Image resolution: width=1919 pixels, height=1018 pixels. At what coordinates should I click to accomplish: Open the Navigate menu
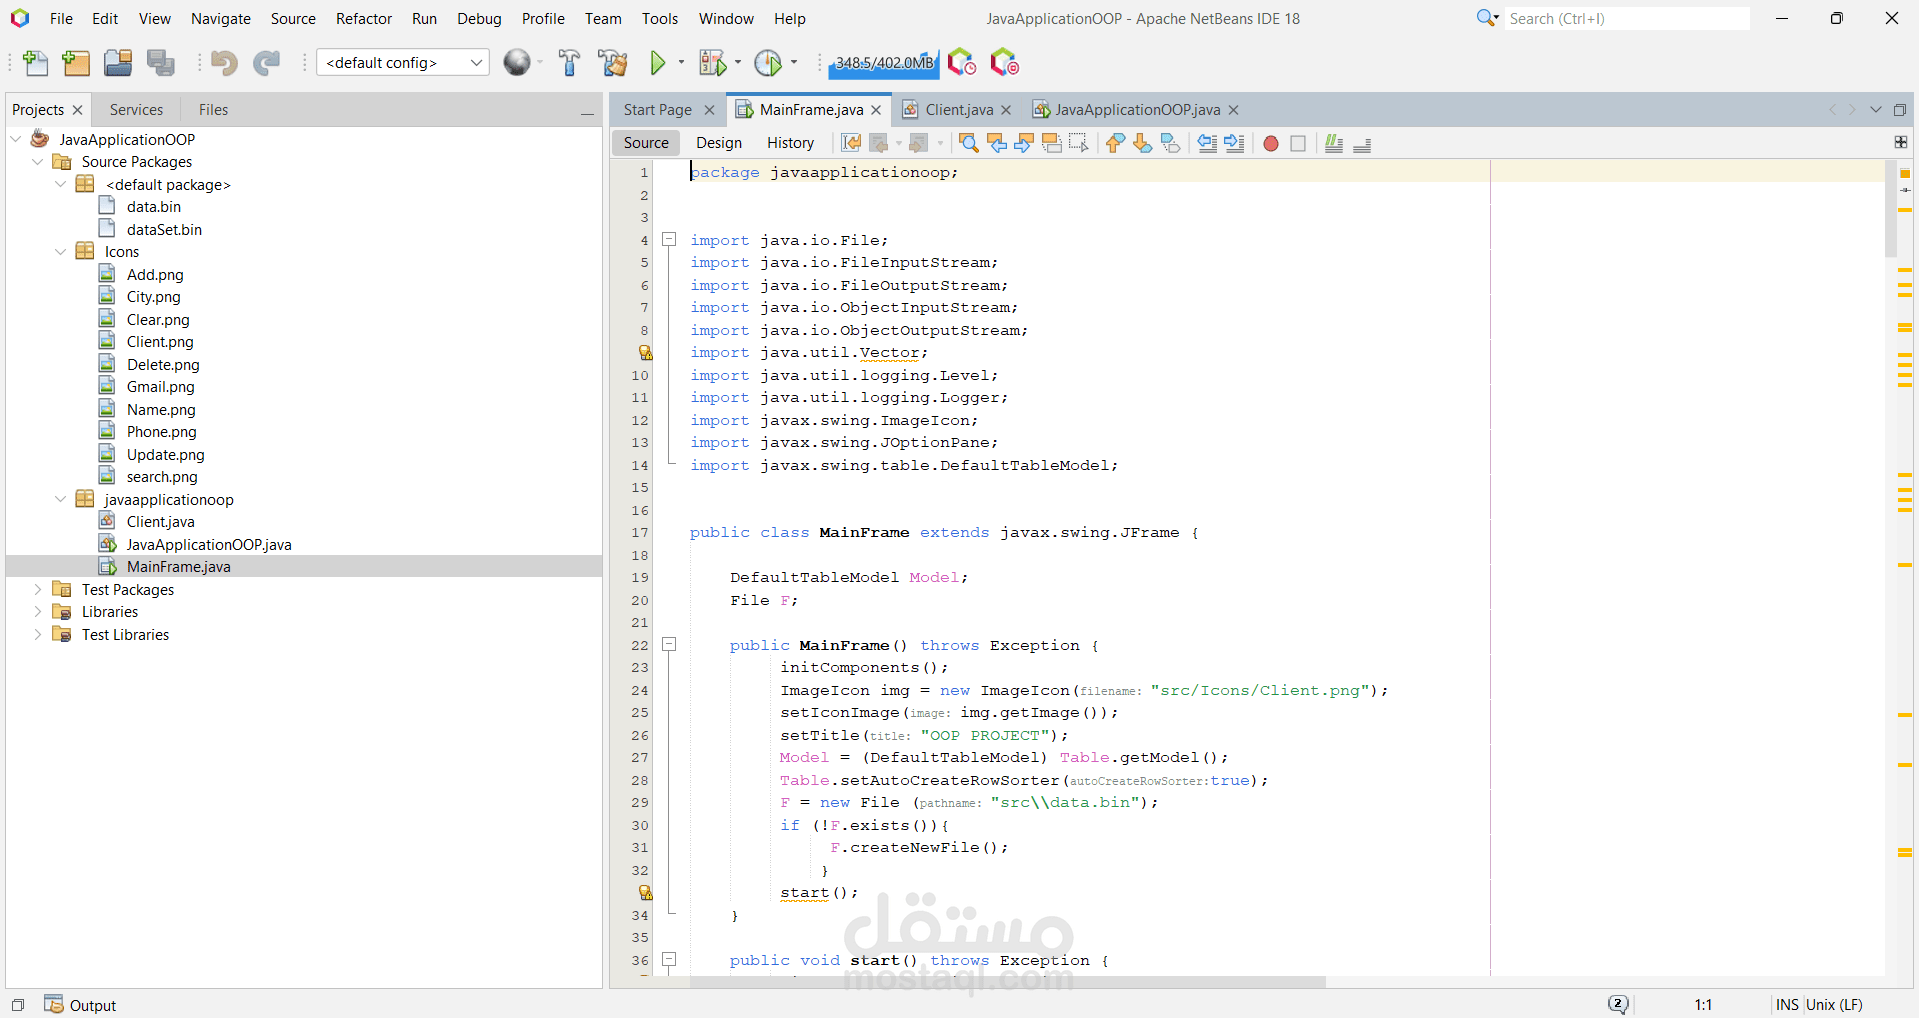[x=221, y=18]
